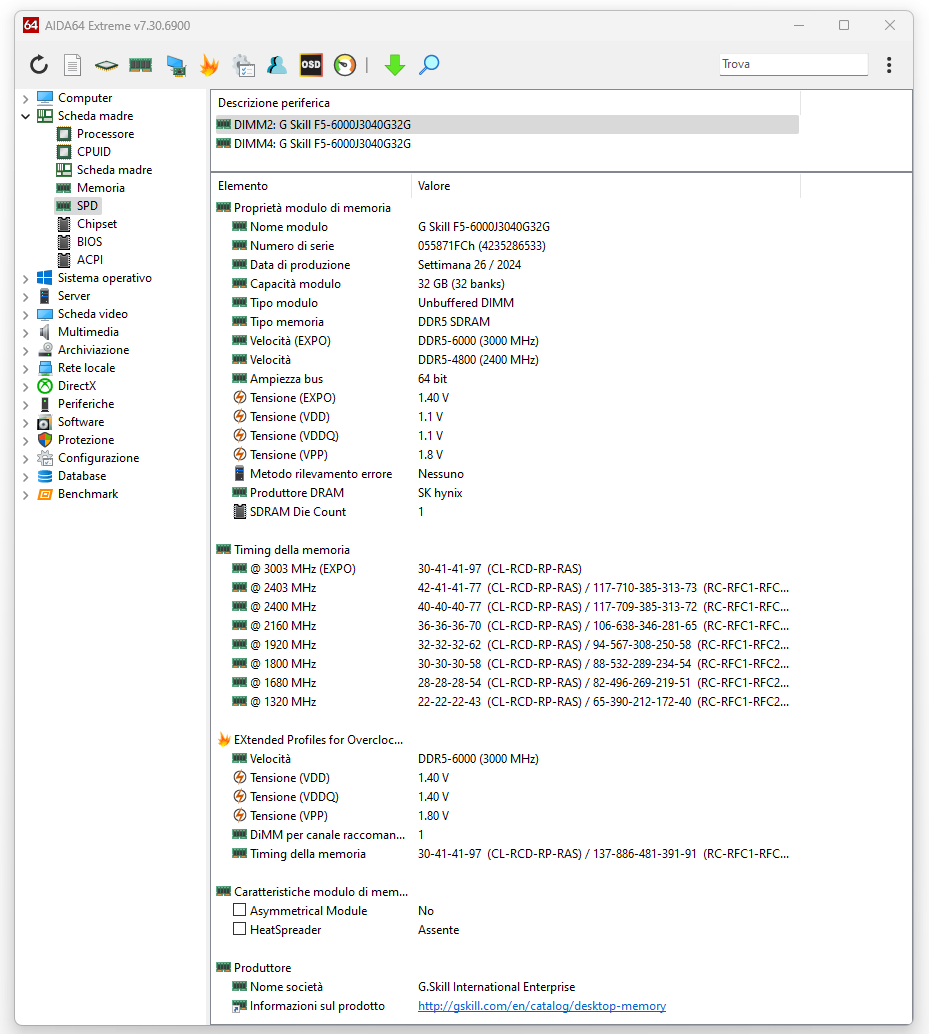Select the Nome modulo row
Screen dimensions: 929x1034
coord(506,227)
